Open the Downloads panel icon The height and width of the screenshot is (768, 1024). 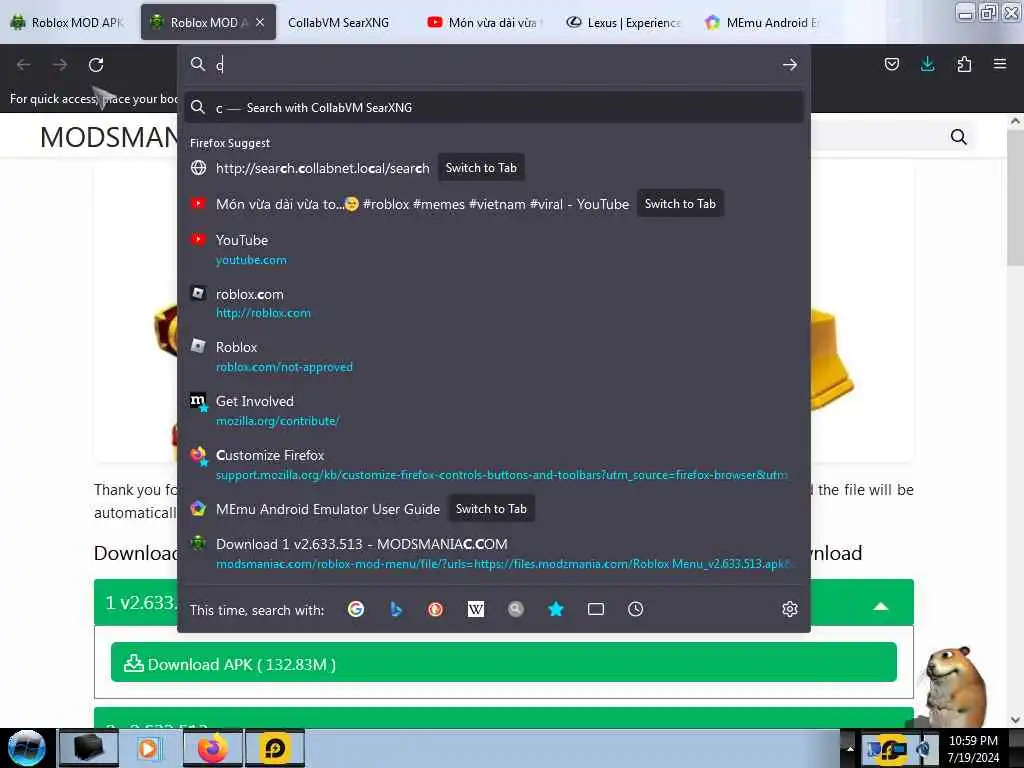[x=927, y=64]
